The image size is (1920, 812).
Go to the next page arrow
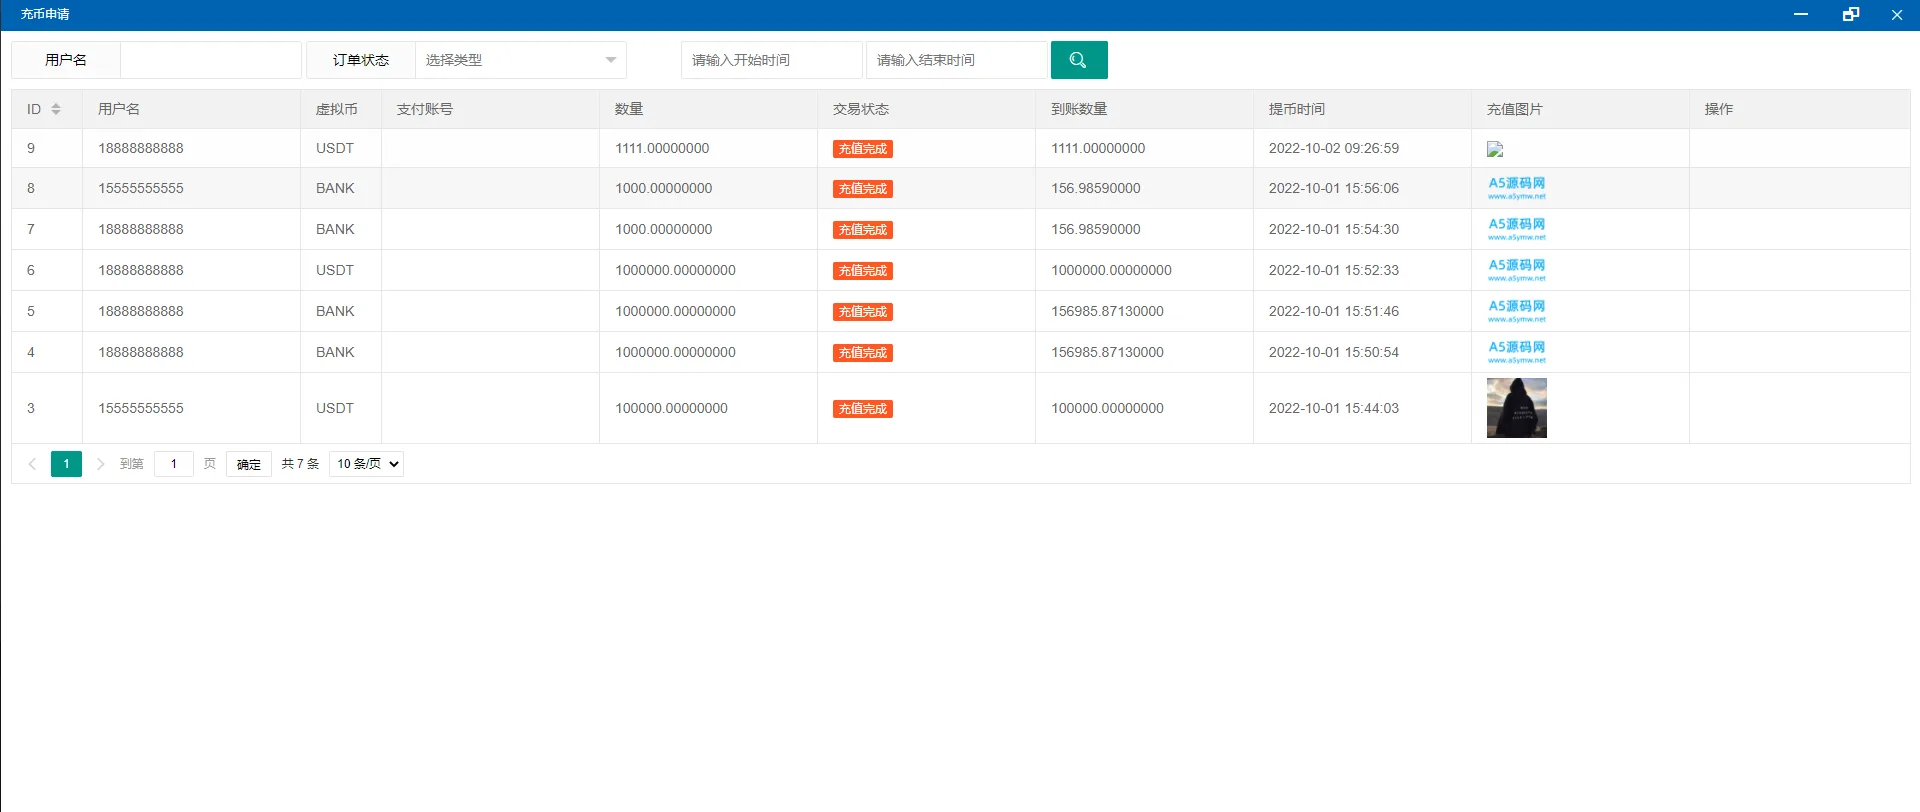coord(100,464)
